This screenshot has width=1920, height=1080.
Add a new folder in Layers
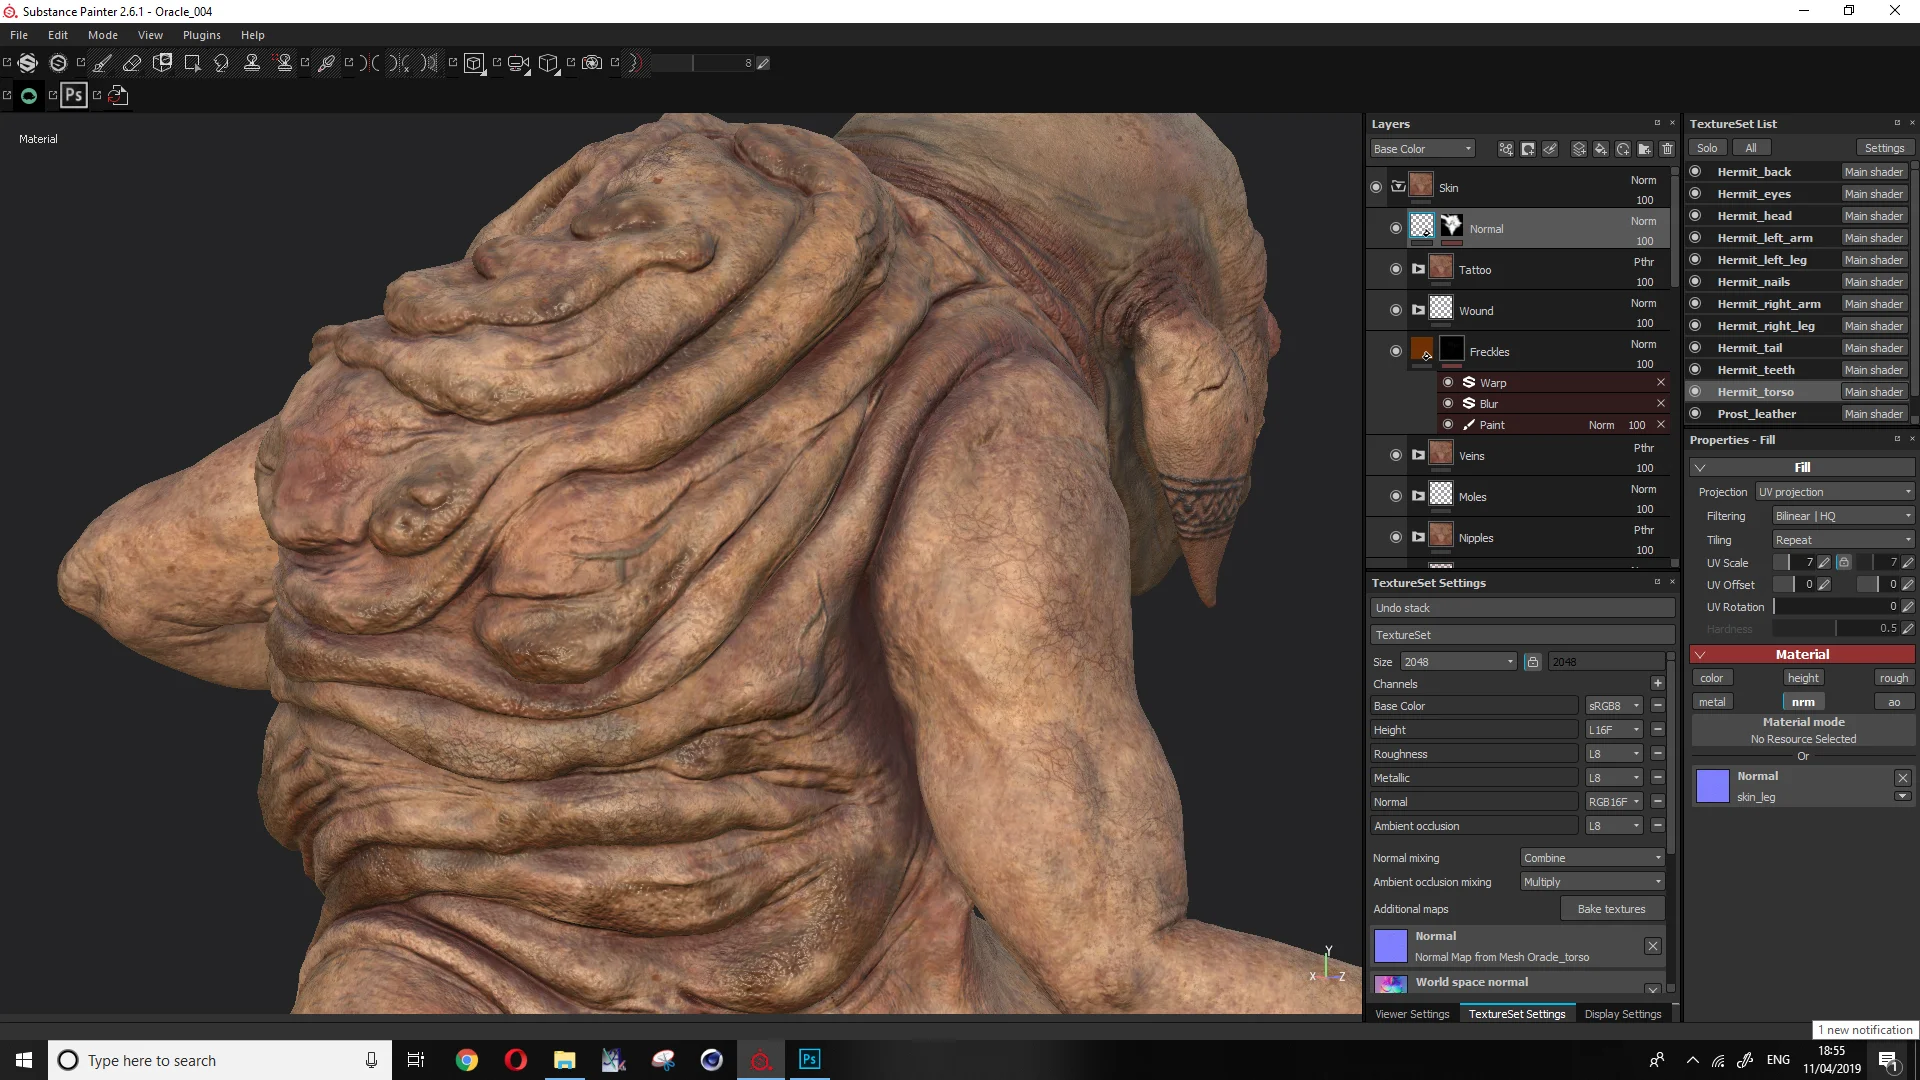(1645, 149)
